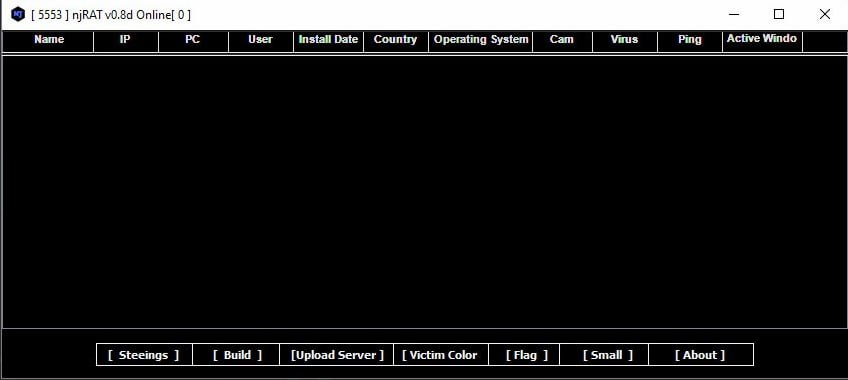Switch to Small view button
Screen dimensions: 848x380
pyautogui.click(x=604, y=355)
